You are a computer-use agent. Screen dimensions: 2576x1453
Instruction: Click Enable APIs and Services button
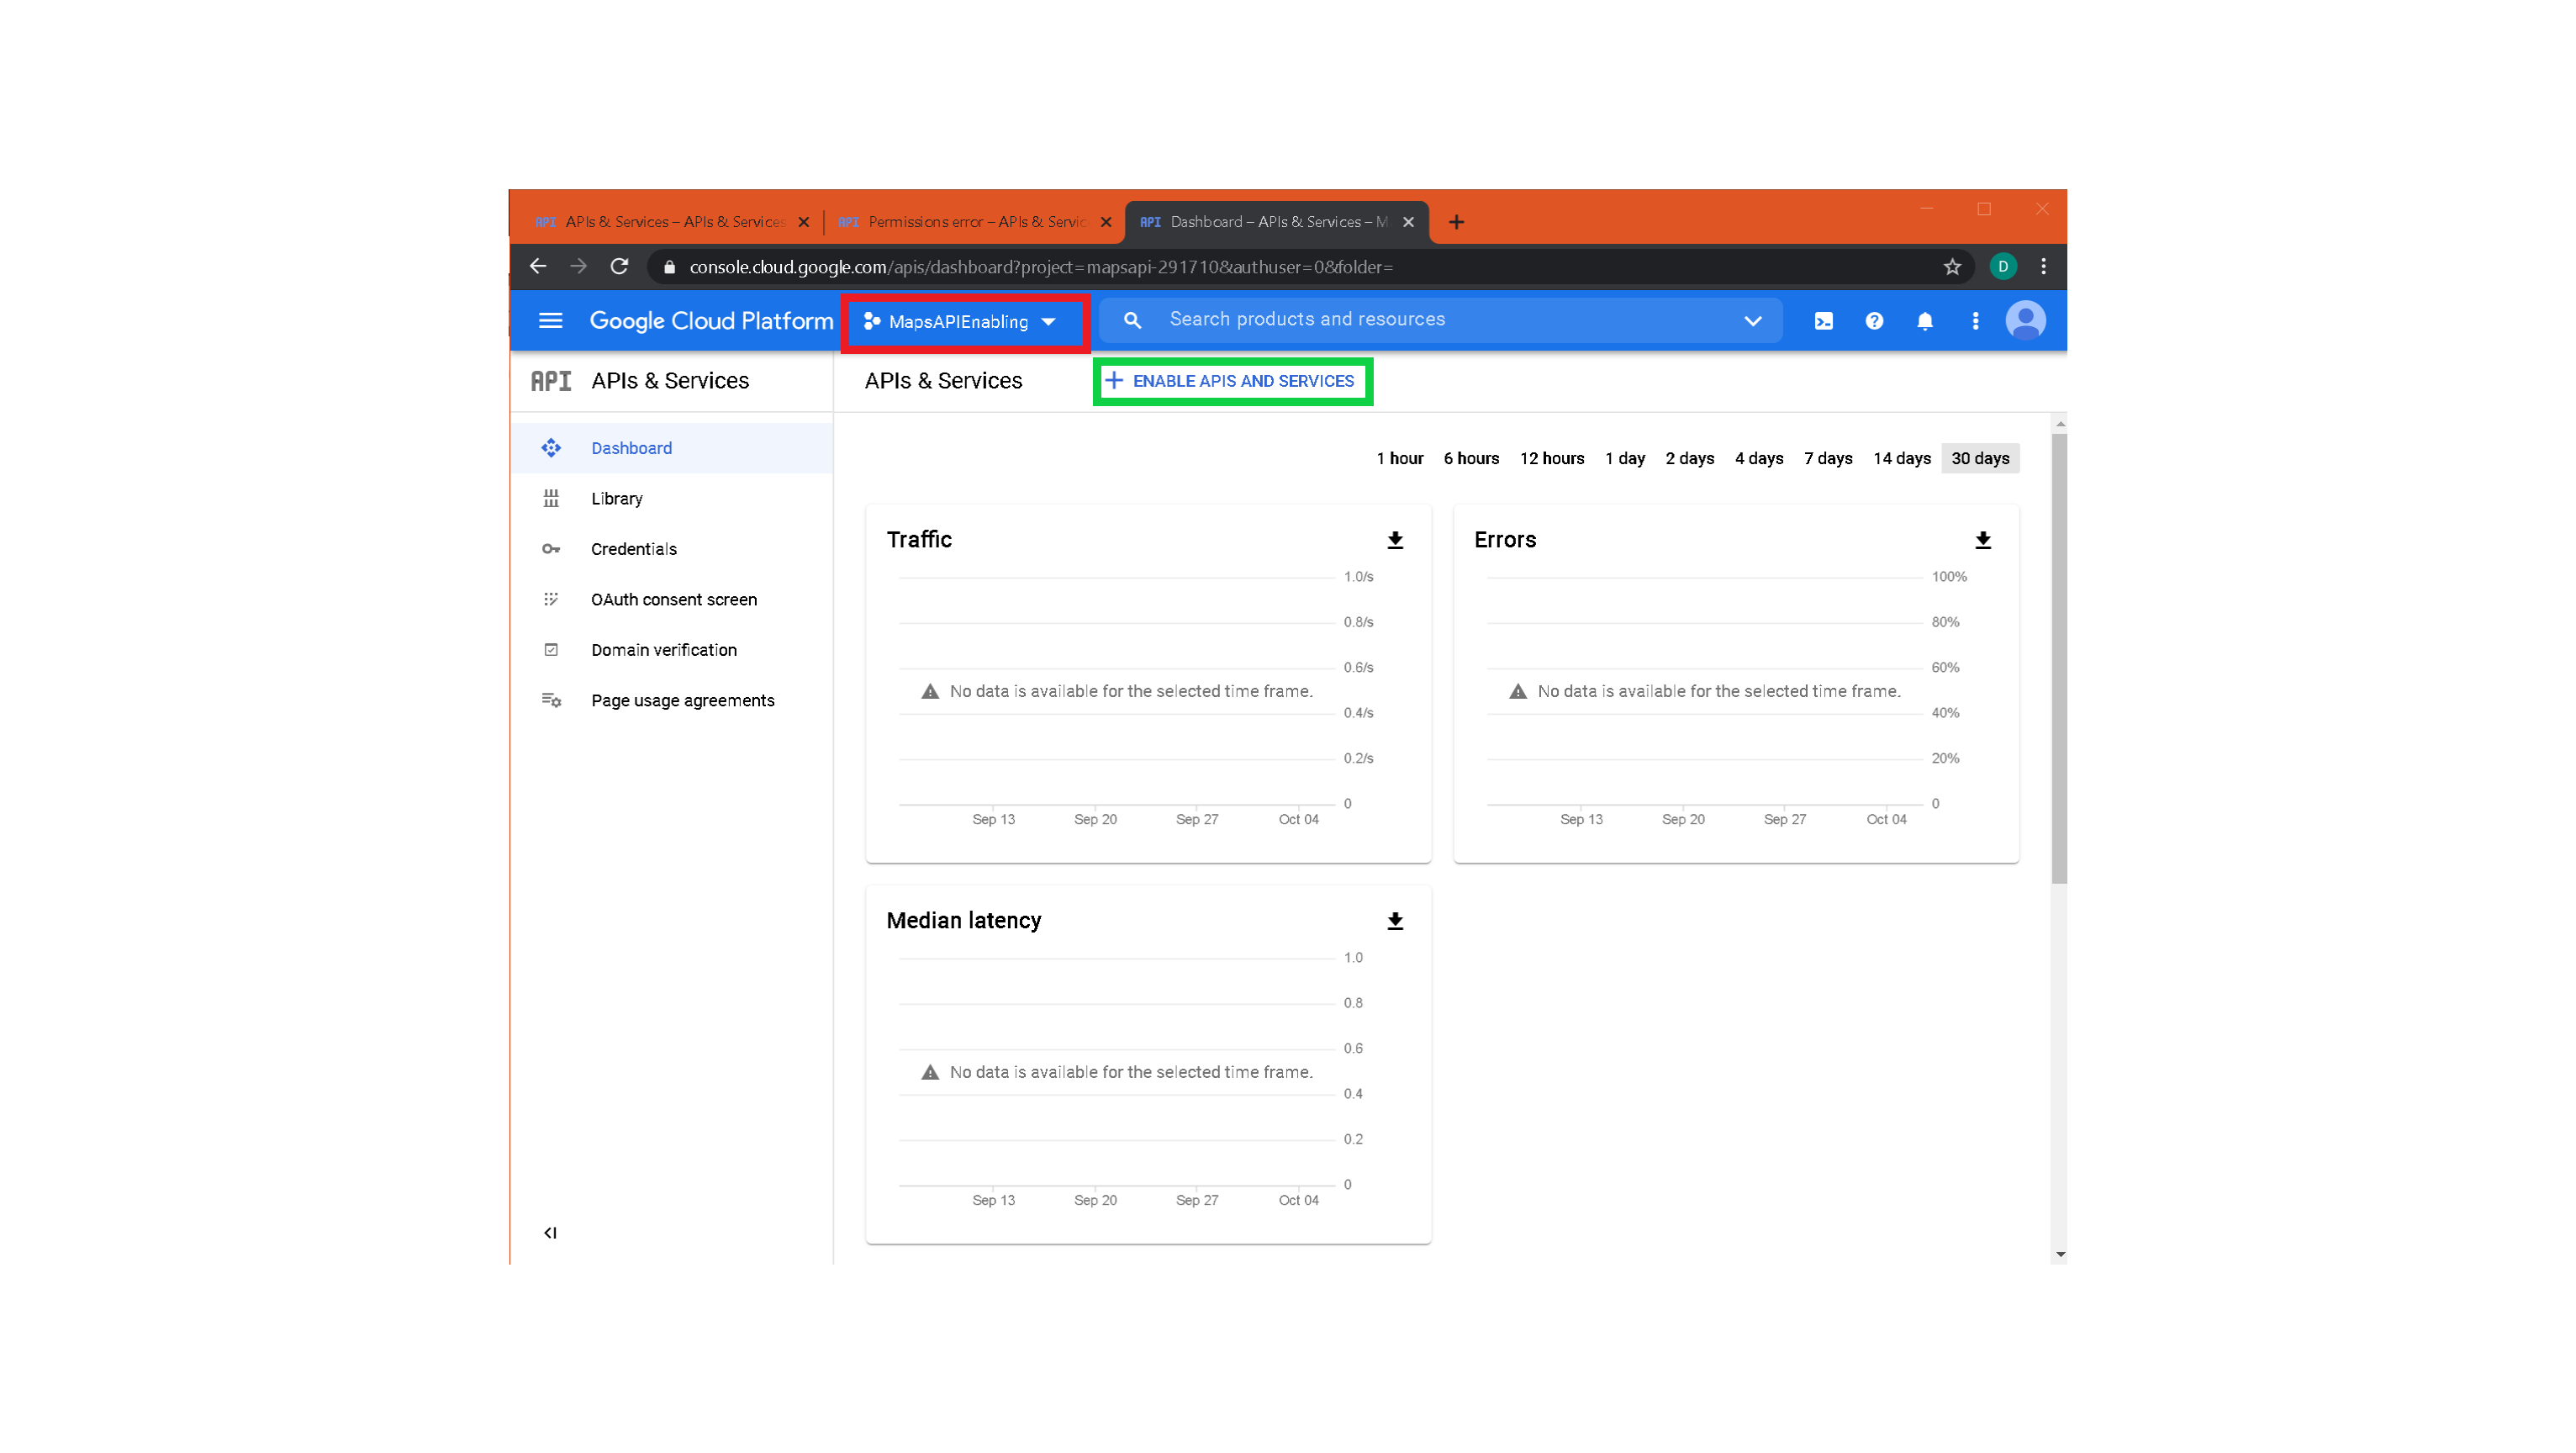click(x=1230, y=381)
